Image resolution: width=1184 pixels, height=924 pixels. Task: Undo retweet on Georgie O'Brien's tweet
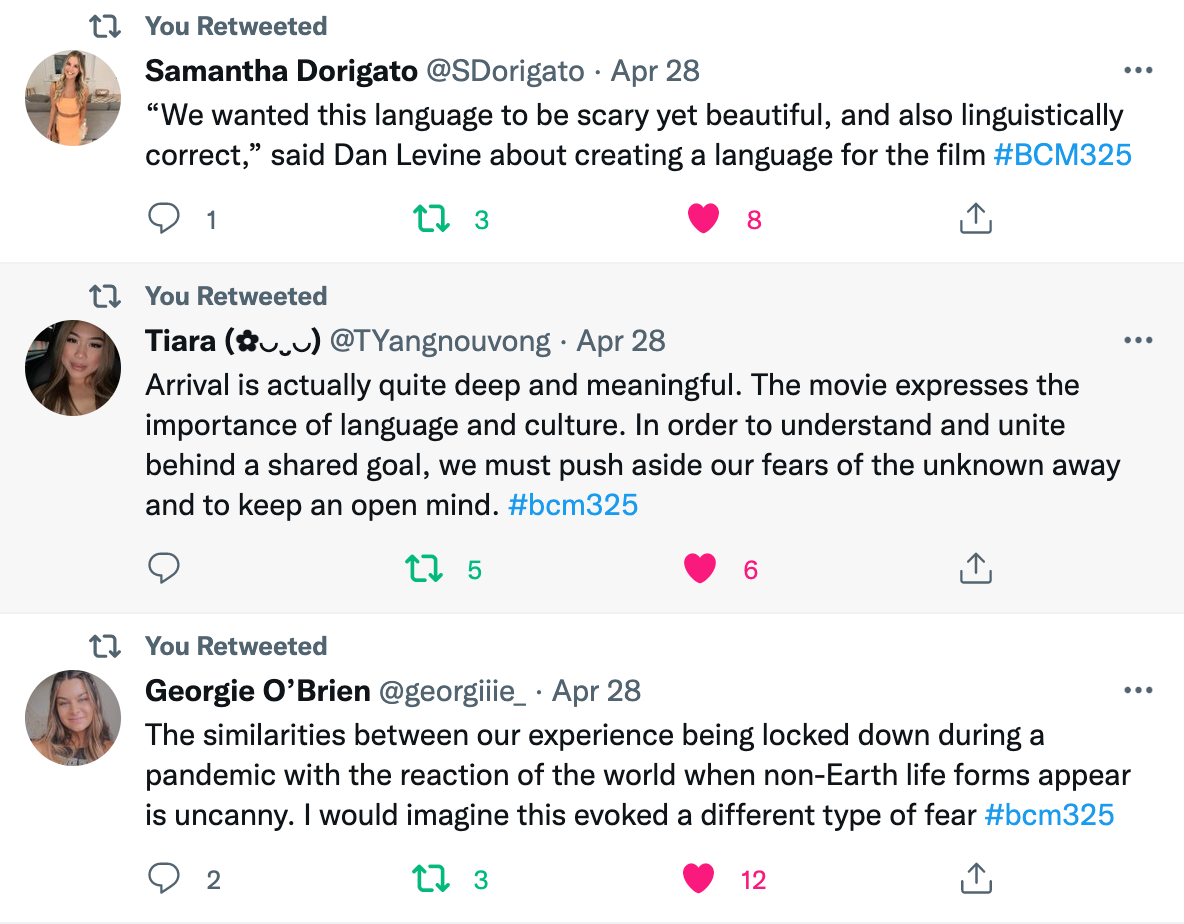click(432, 879)
